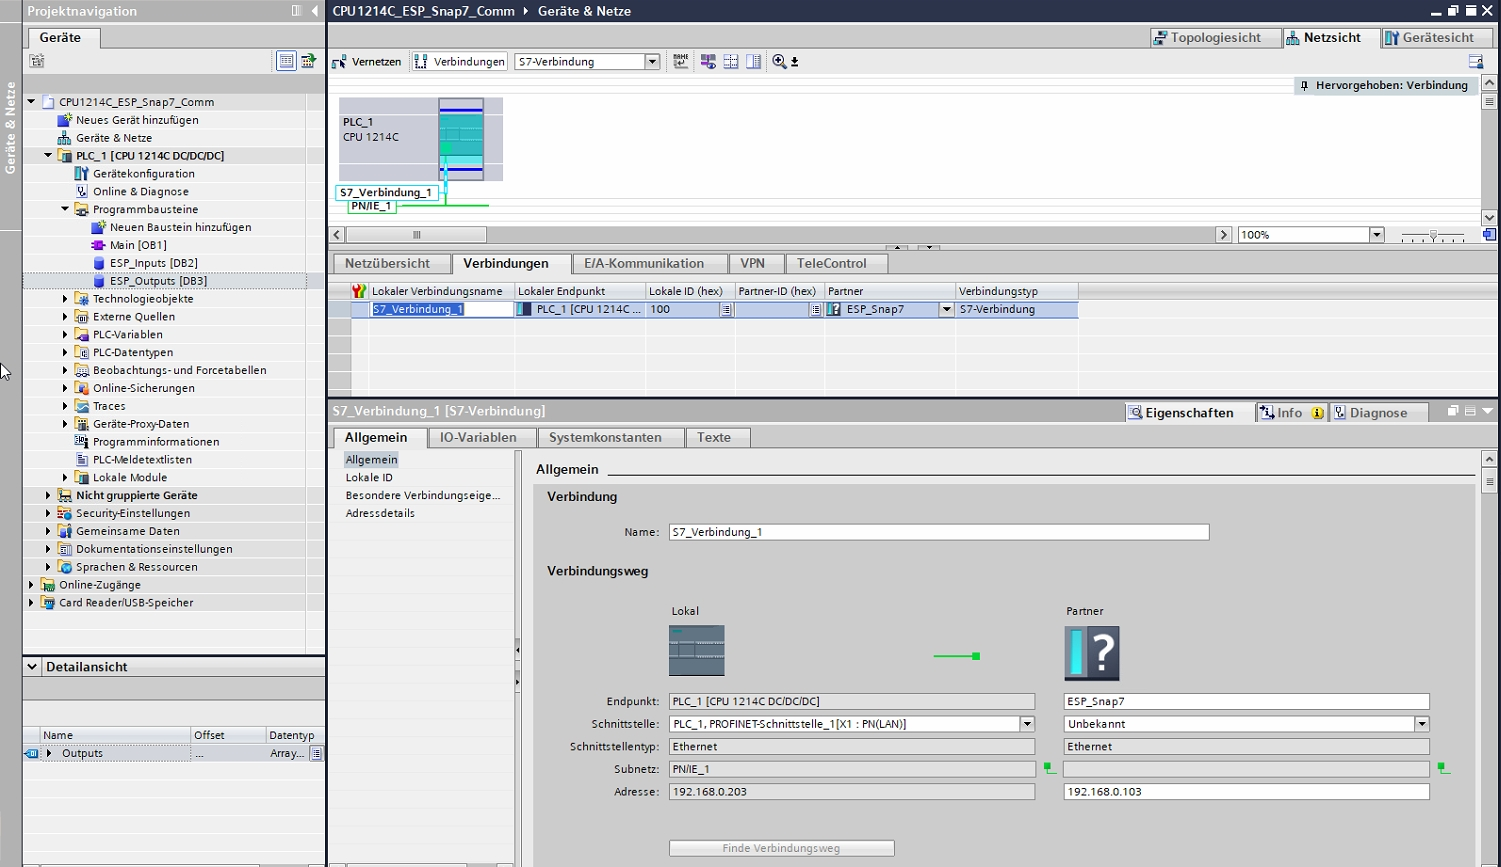1501x867 pixels.
Task: Click the partner address field 192.168.0.103
Action: 1245,792
